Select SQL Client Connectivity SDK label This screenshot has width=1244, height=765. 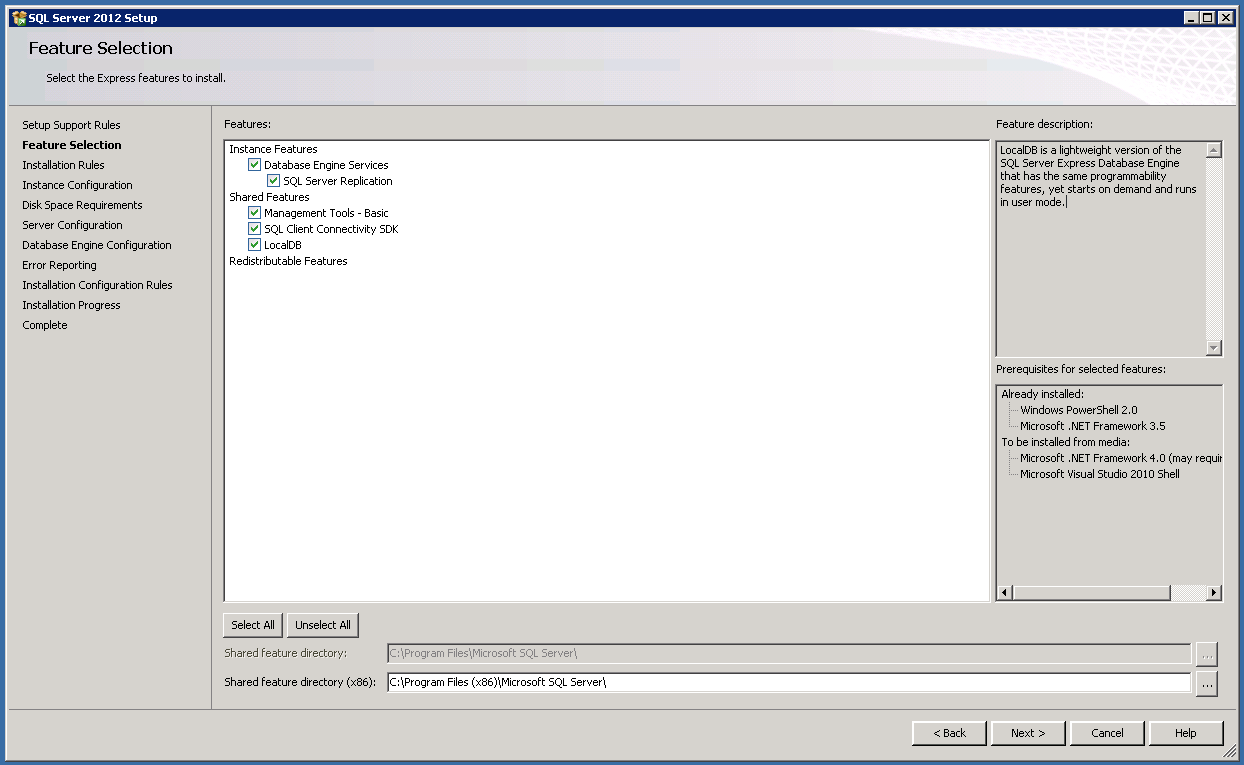pos(331,229)
